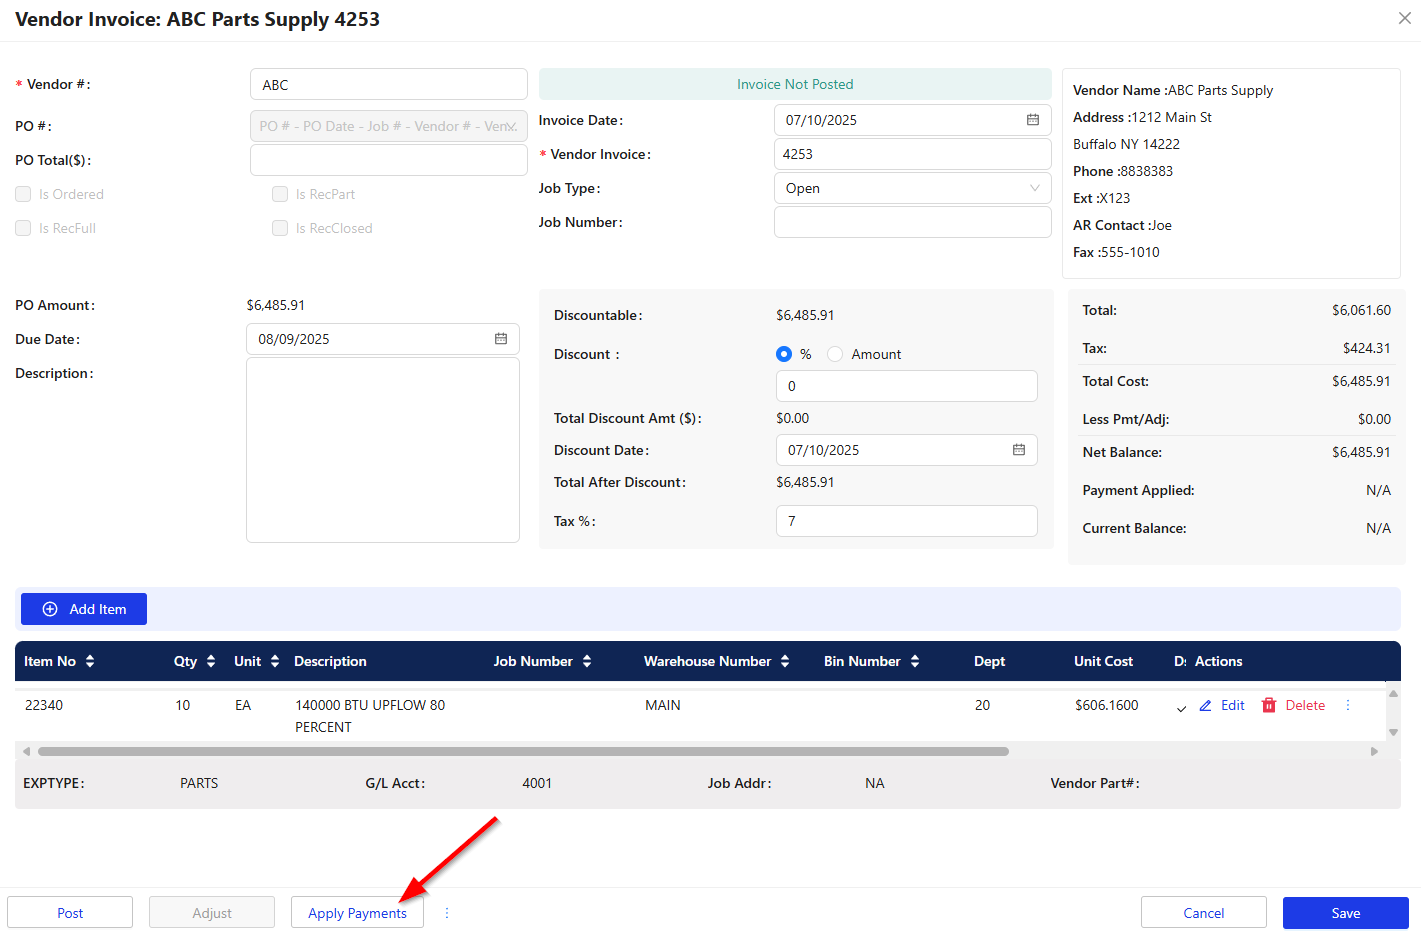
Task: Open more options beside Apply Payments
Action: click(447, 913)
